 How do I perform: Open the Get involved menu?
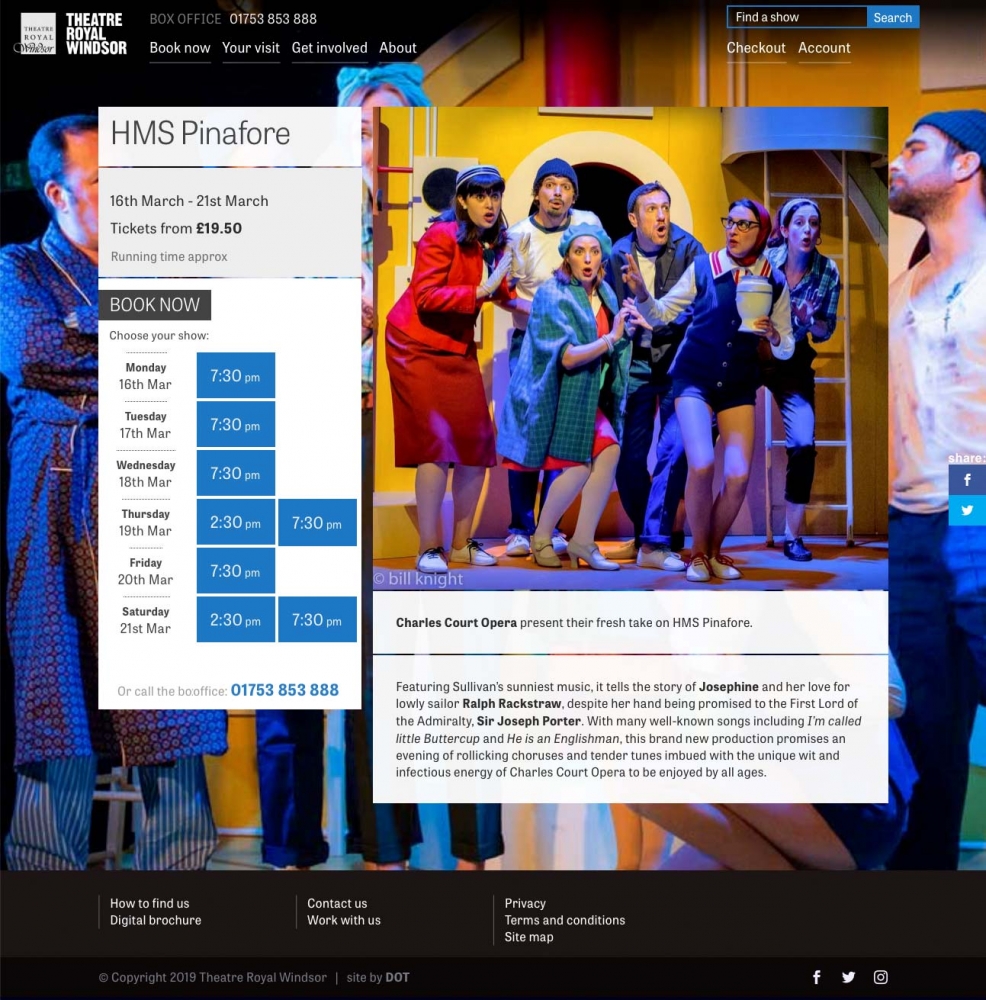[x=329, y=48]
